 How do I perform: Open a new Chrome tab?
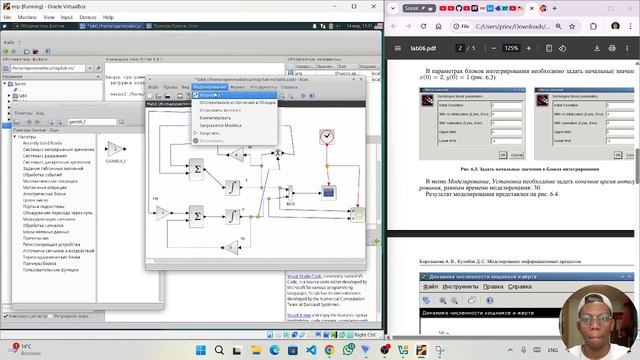click(x=554, y=8)
